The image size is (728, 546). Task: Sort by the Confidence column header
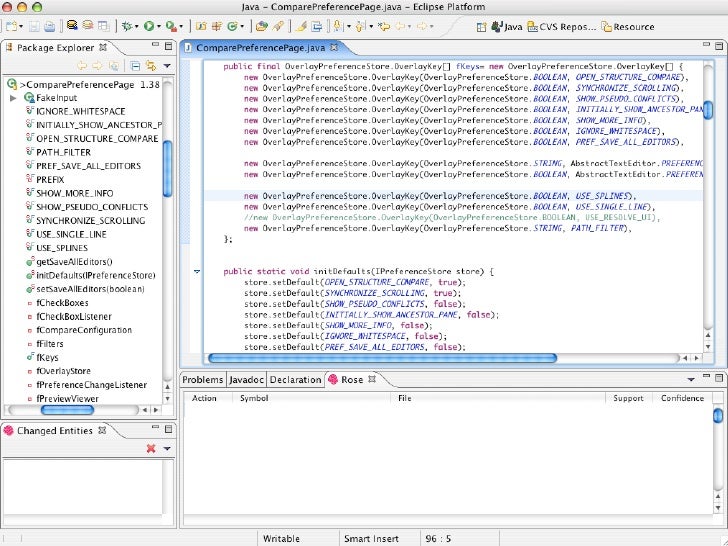[682, 398]
